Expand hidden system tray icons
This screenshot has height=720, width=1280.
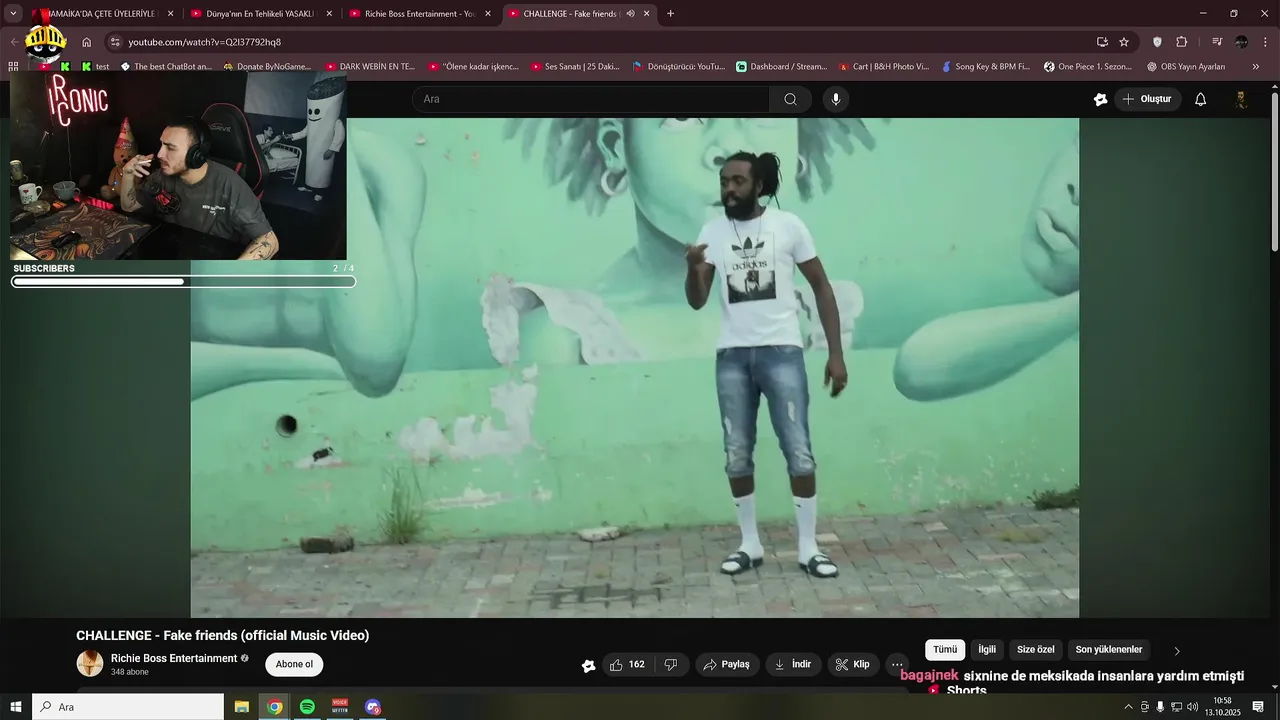pos(1129,707)
